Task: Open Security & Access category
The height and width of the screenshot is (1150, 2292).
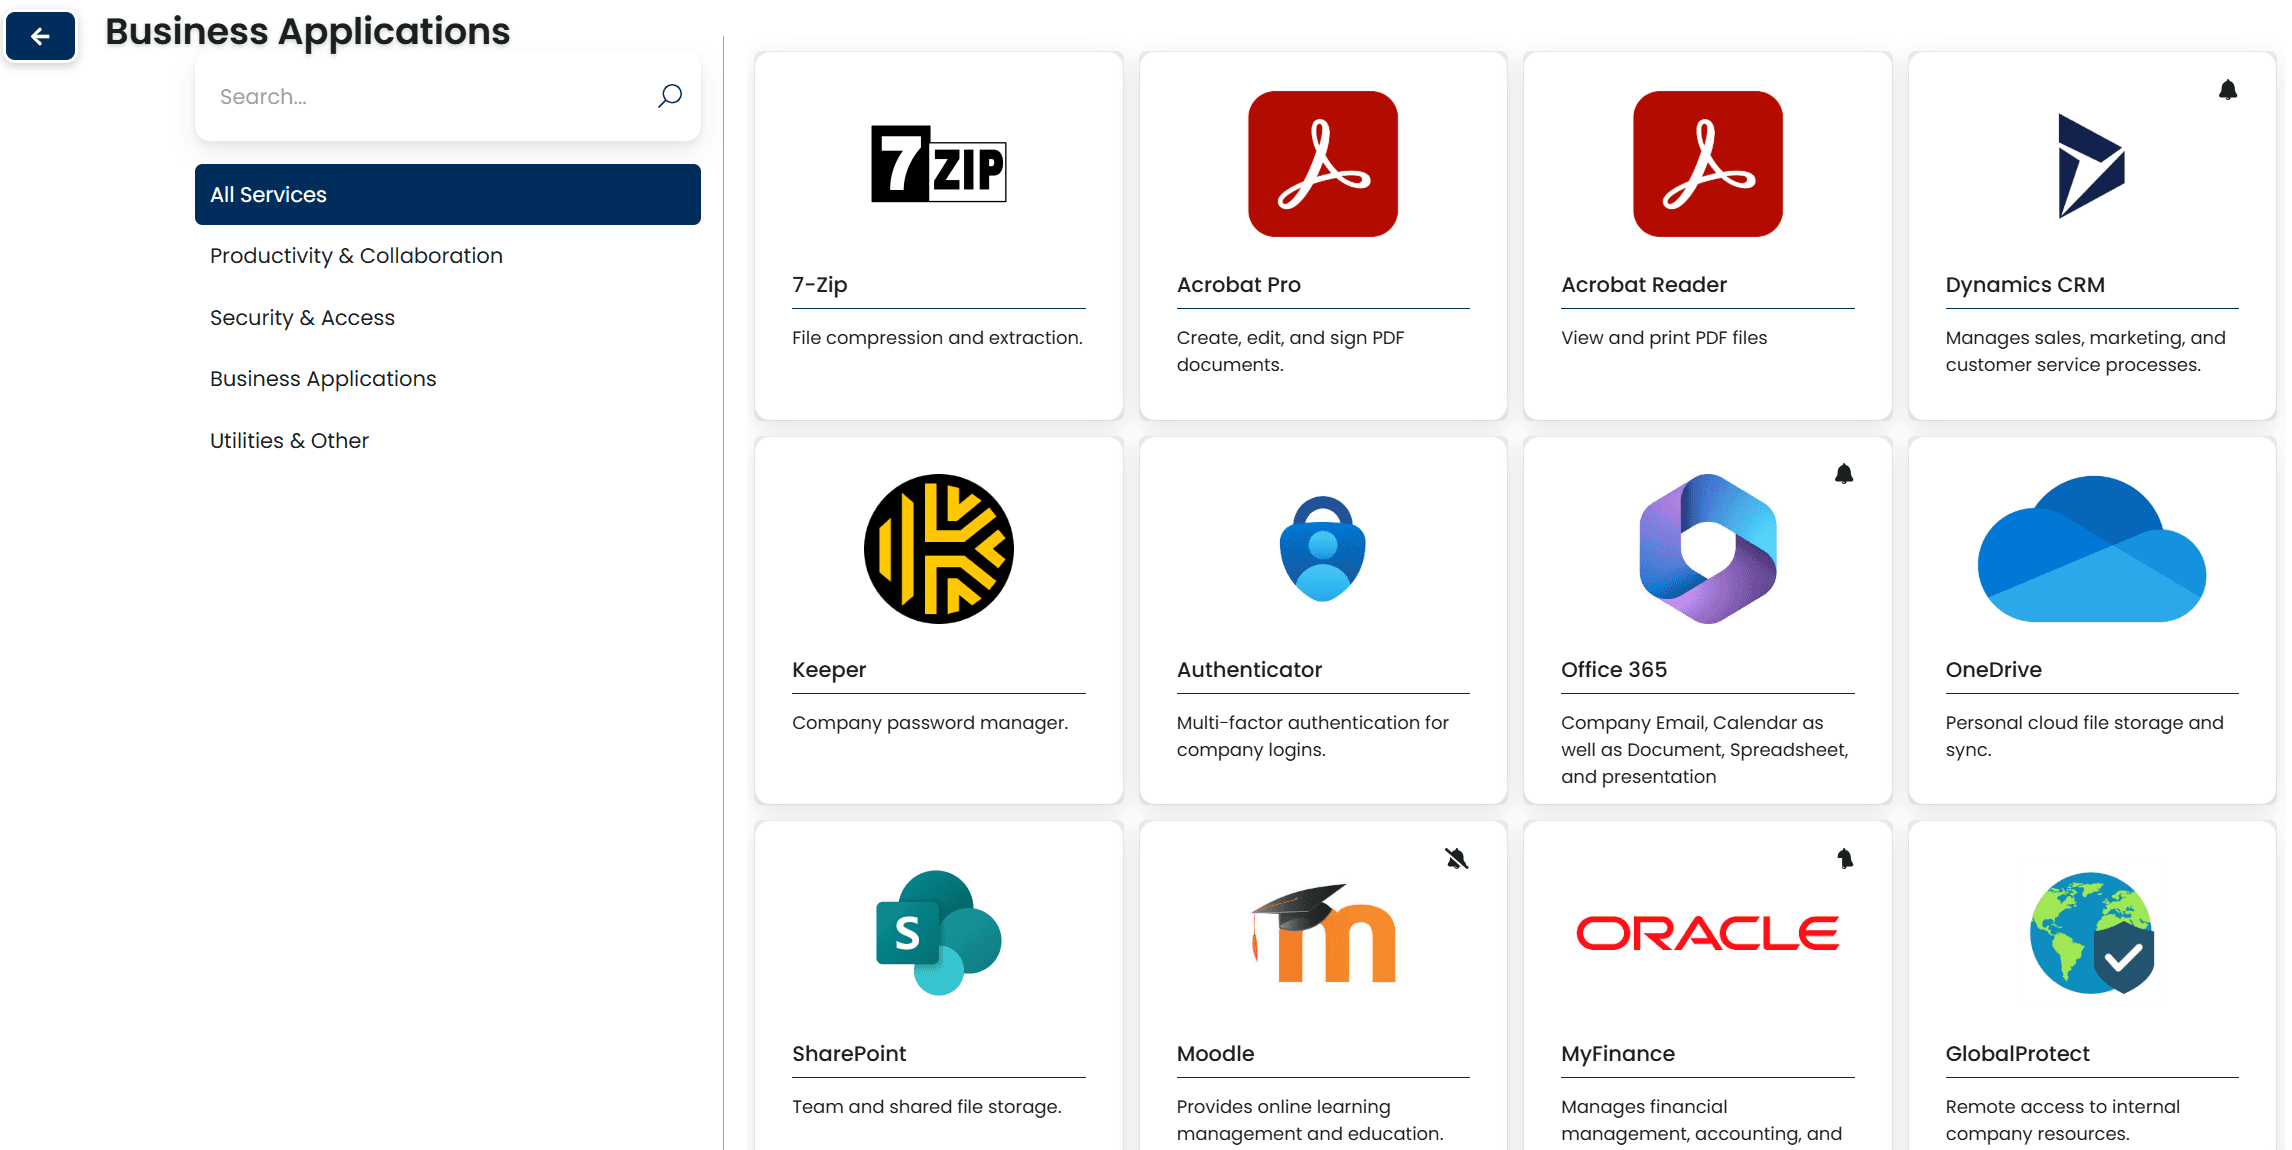Action: click(302, 318)
